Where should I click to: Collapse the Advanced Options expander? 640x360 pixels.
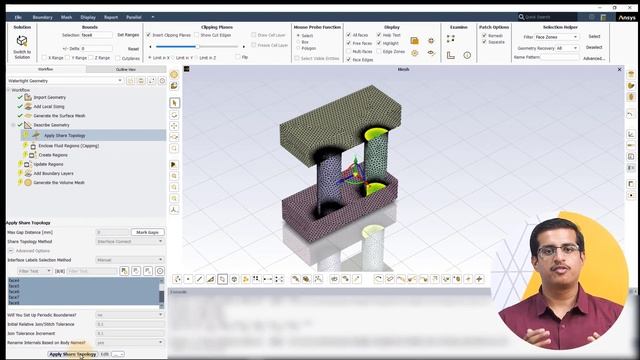pyautogui.click(x=11, y=251)
